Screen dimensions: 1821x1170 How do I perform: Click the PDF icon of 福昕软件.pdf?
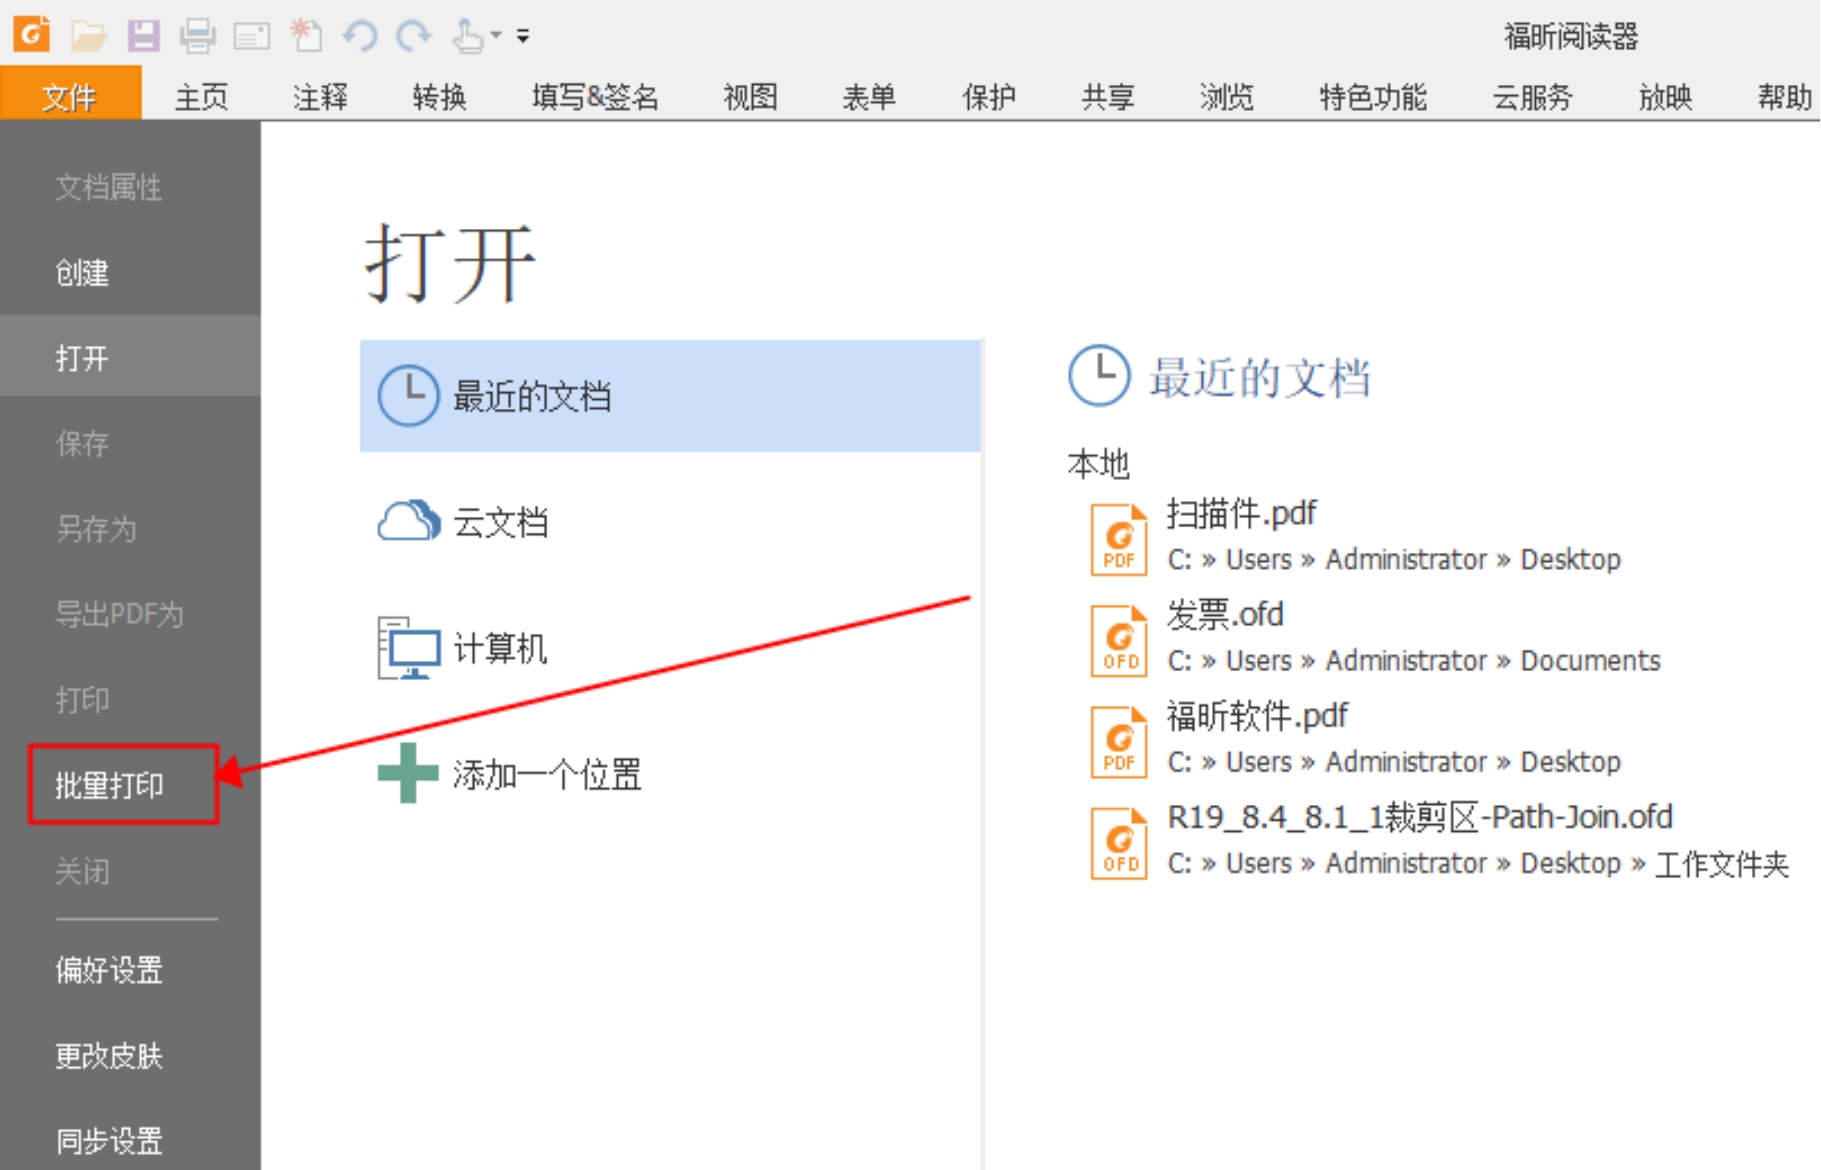point(1119,742)
